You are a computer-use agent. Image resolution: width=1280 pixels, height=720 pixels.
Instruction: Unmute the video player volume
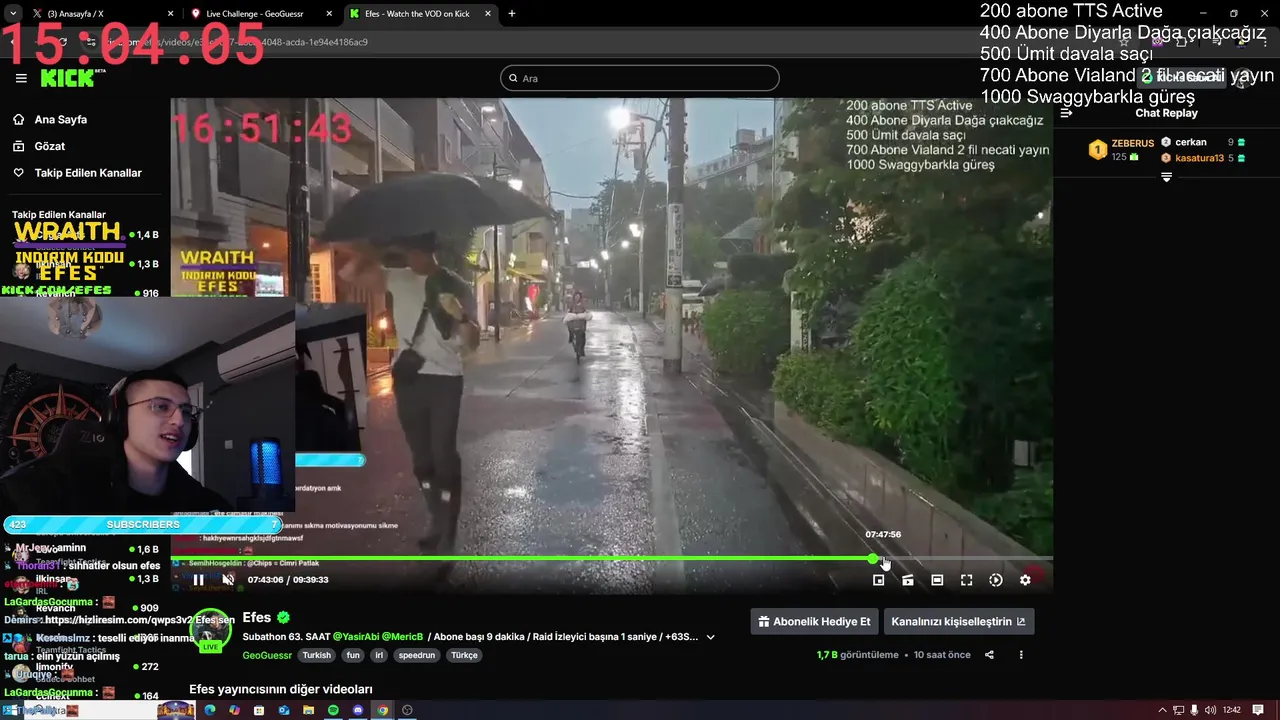(x=228, y=580)
